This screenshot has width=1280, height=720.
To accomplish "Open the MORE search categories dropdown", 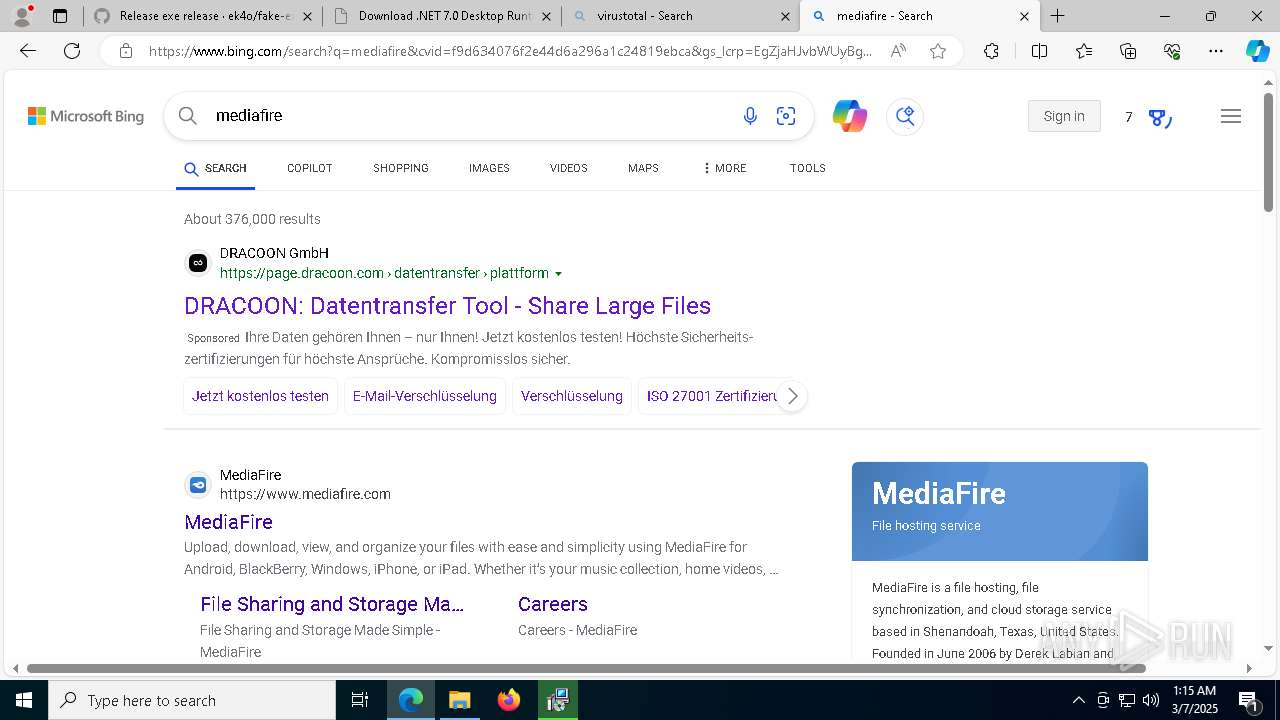I will tap(725, 168).
